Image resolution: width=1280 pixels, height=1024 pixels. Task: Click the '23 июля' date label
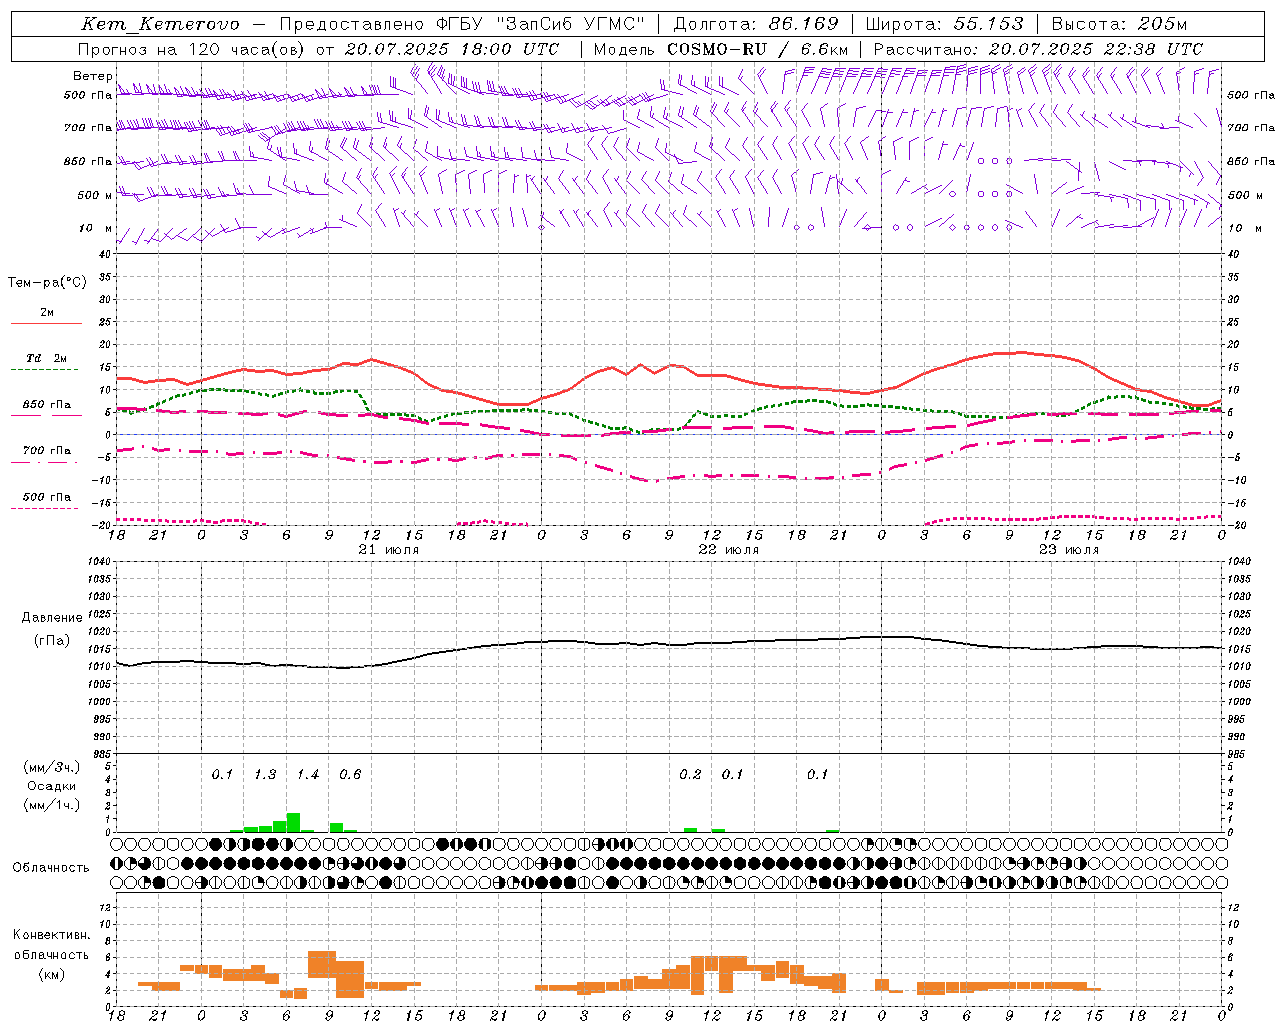click(x=1069, y=550)
